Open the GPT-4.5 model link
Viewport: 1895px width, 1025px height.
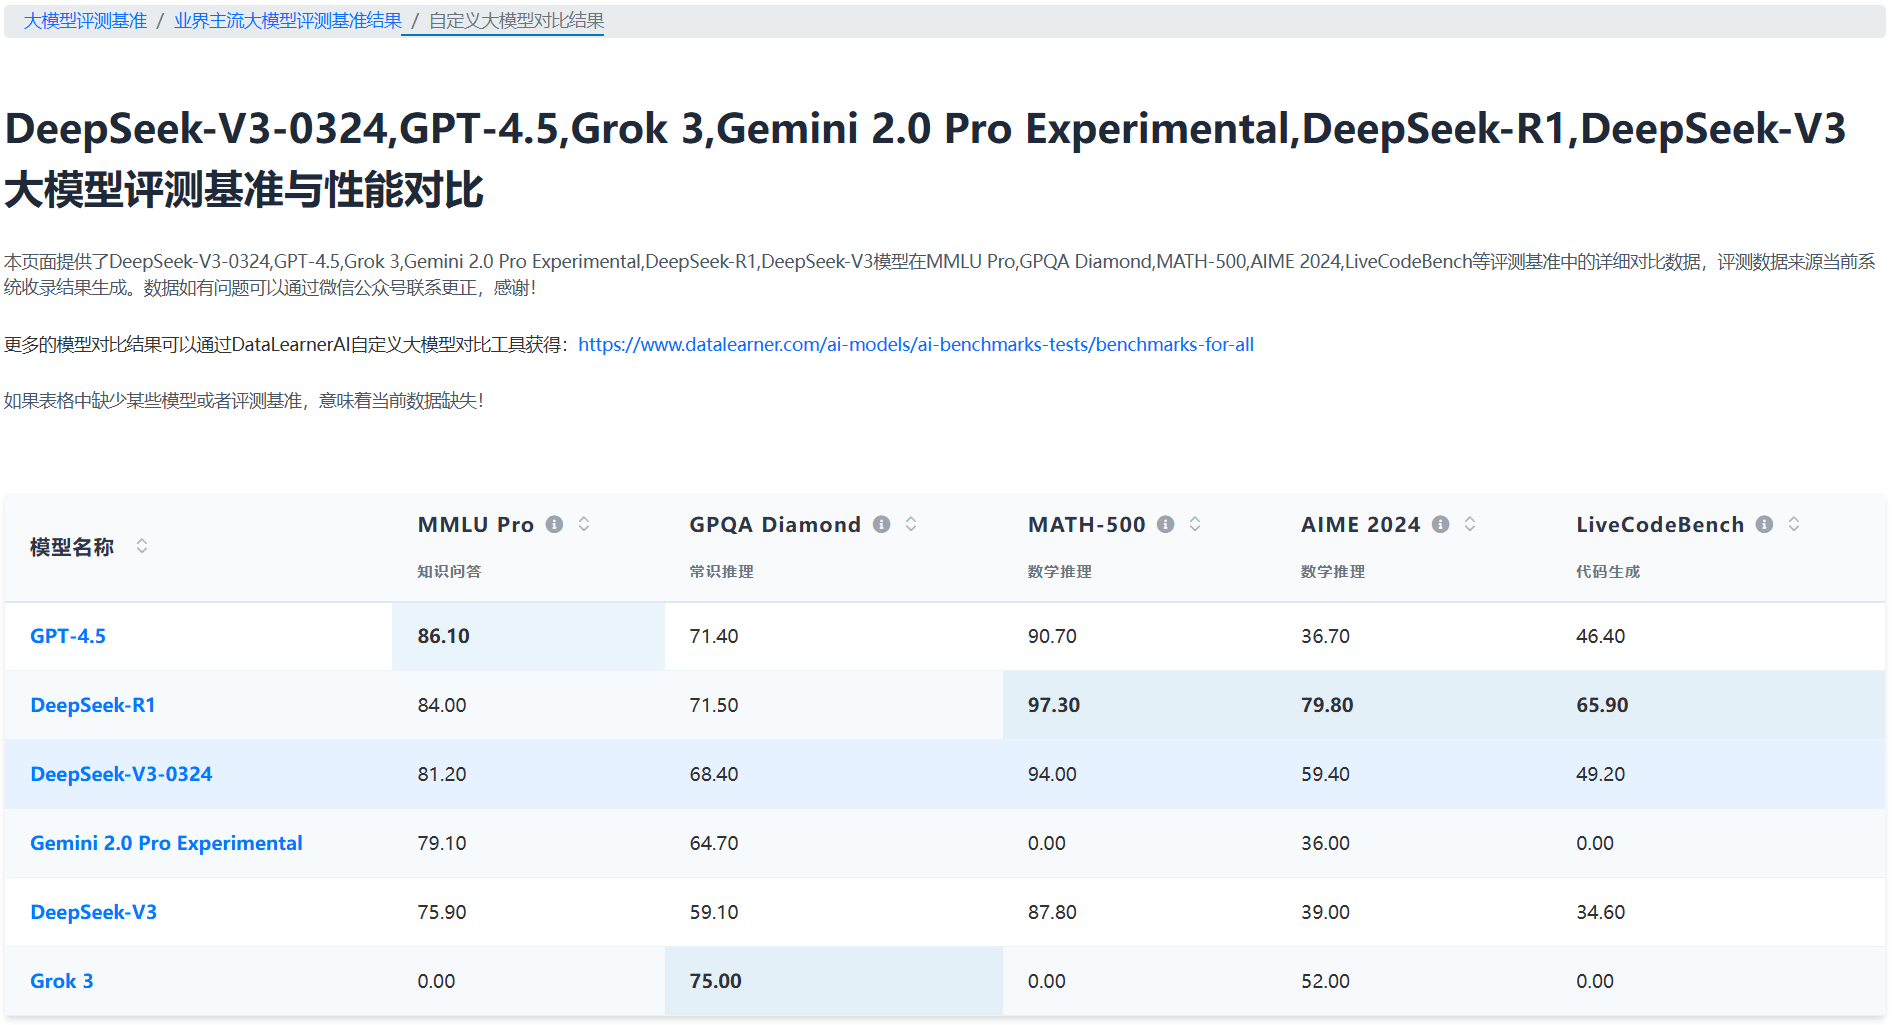pyautogui.click(x=68, y=636)
